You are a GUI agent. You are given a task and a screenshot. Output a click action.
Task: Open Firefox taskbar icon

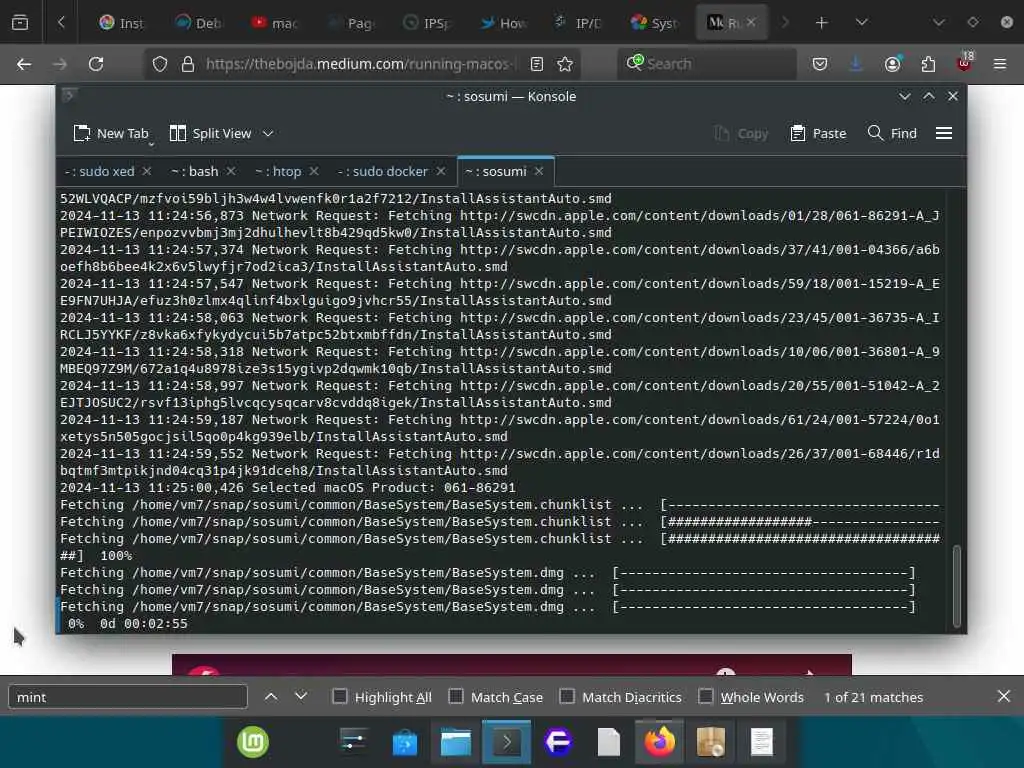[660, 743]
